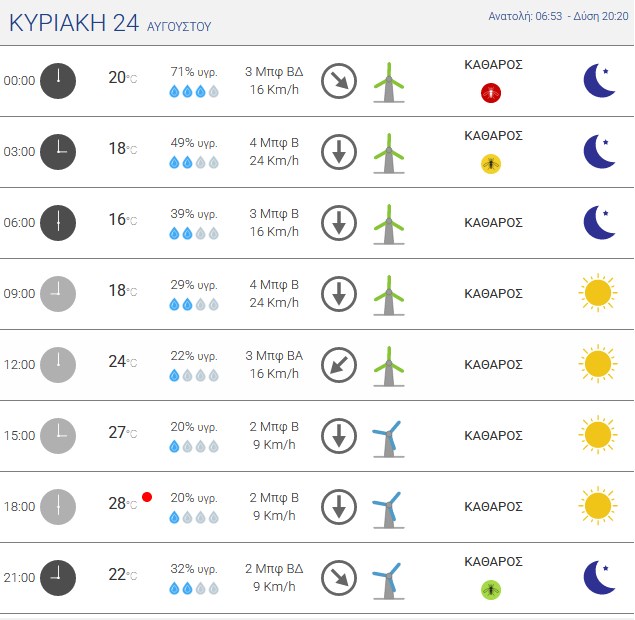Click the moon icon at 06:00

599,222
